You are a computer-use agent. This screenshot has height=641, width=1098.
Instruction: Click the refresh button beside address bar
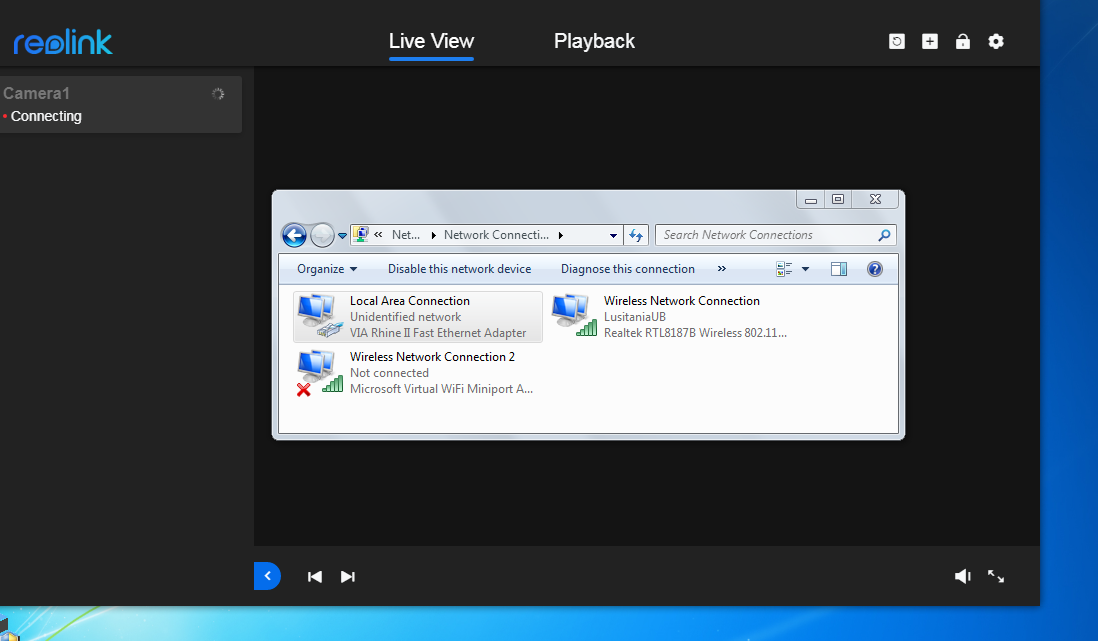[x=636, y=235]
